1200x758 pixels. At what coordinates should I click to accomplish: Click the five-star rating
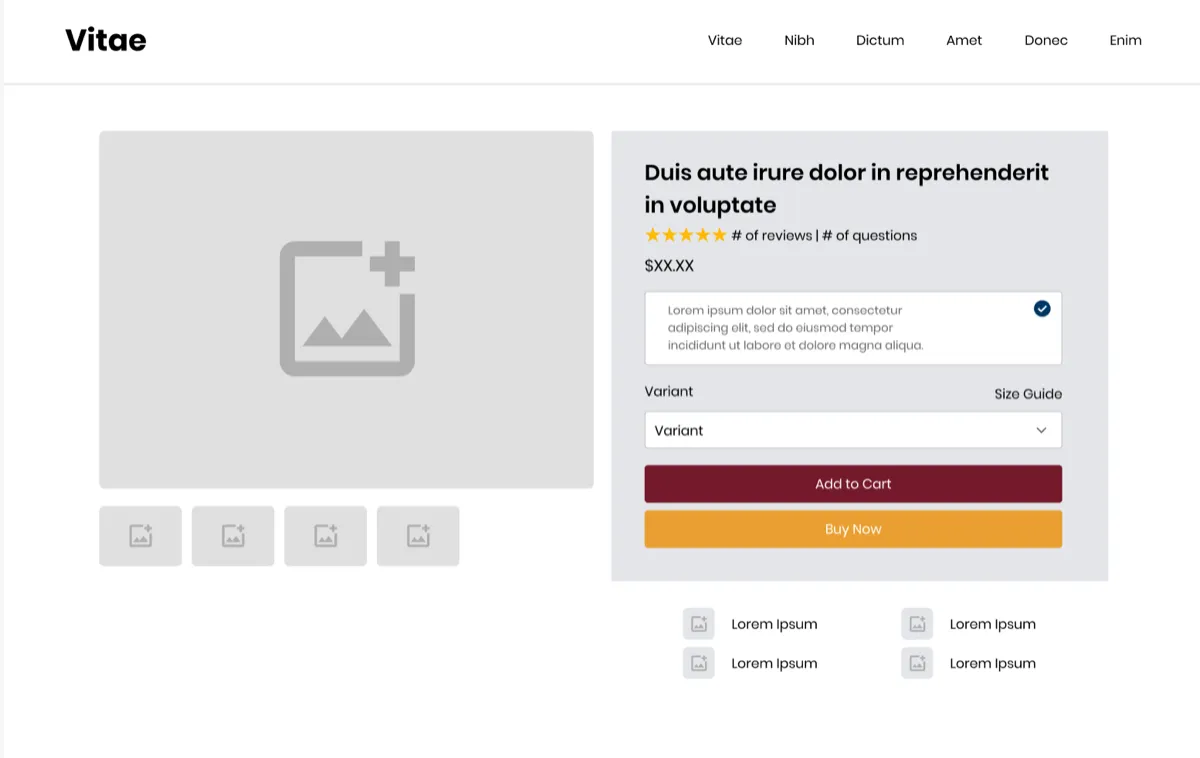pyautogui.click(x=686, y=235)
